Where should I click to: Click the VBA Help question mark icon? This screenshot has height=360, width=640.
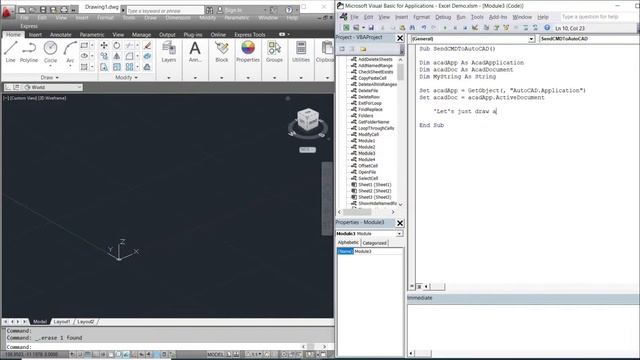[x=547, y=28]
